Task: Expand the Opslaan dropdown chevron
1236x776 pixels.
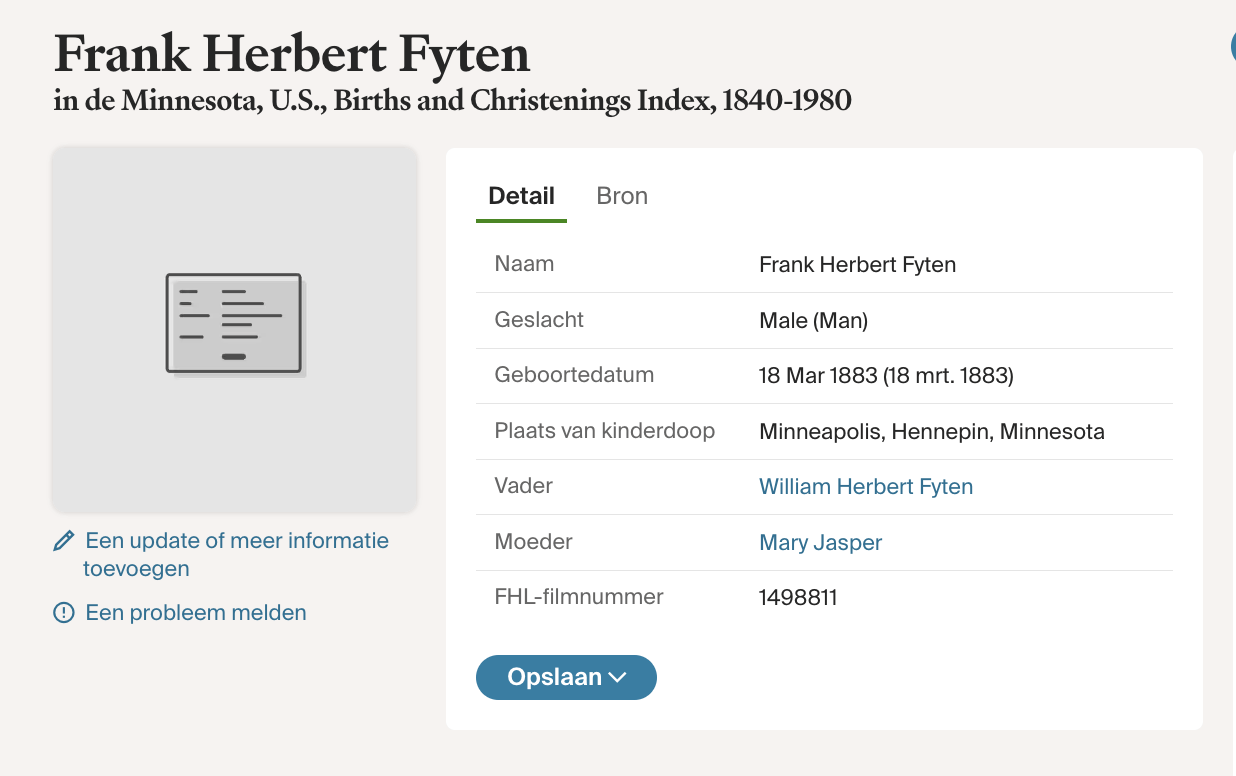Action: click(618, 677)
